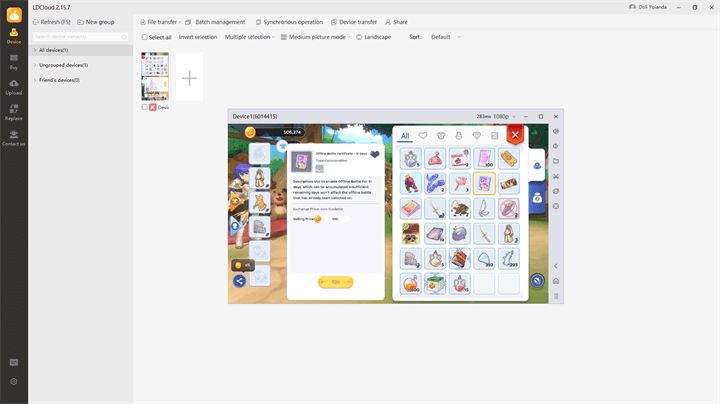This screenshot has width=720, height=404.
Task: Click the plus tile to add device
Action: pyautogui.click(x=189, y=76)
